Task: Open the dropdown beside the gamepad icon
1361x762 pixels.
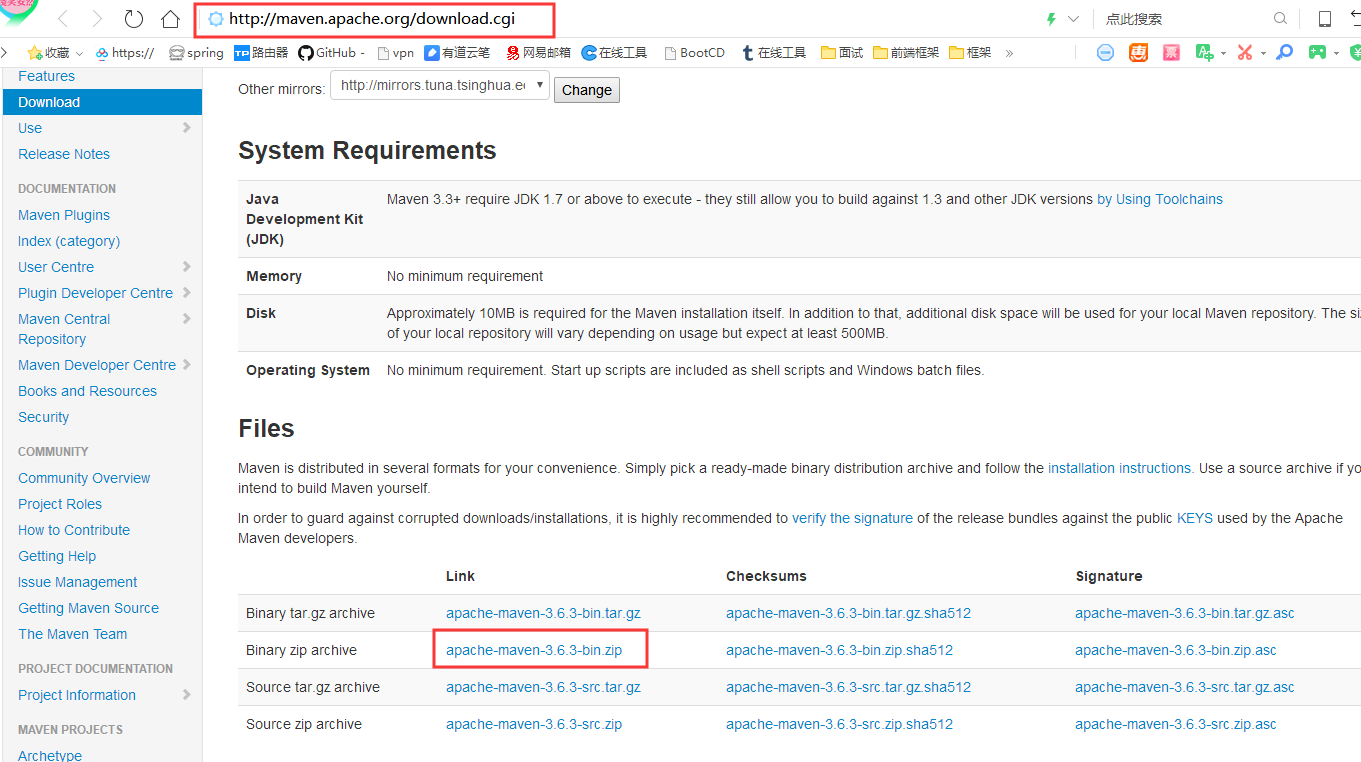Action: (1337, 54)
